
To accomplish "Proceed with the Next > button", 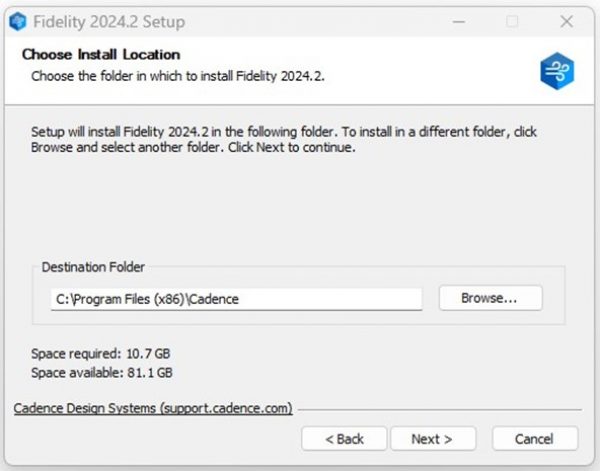I will coord(433,438).
